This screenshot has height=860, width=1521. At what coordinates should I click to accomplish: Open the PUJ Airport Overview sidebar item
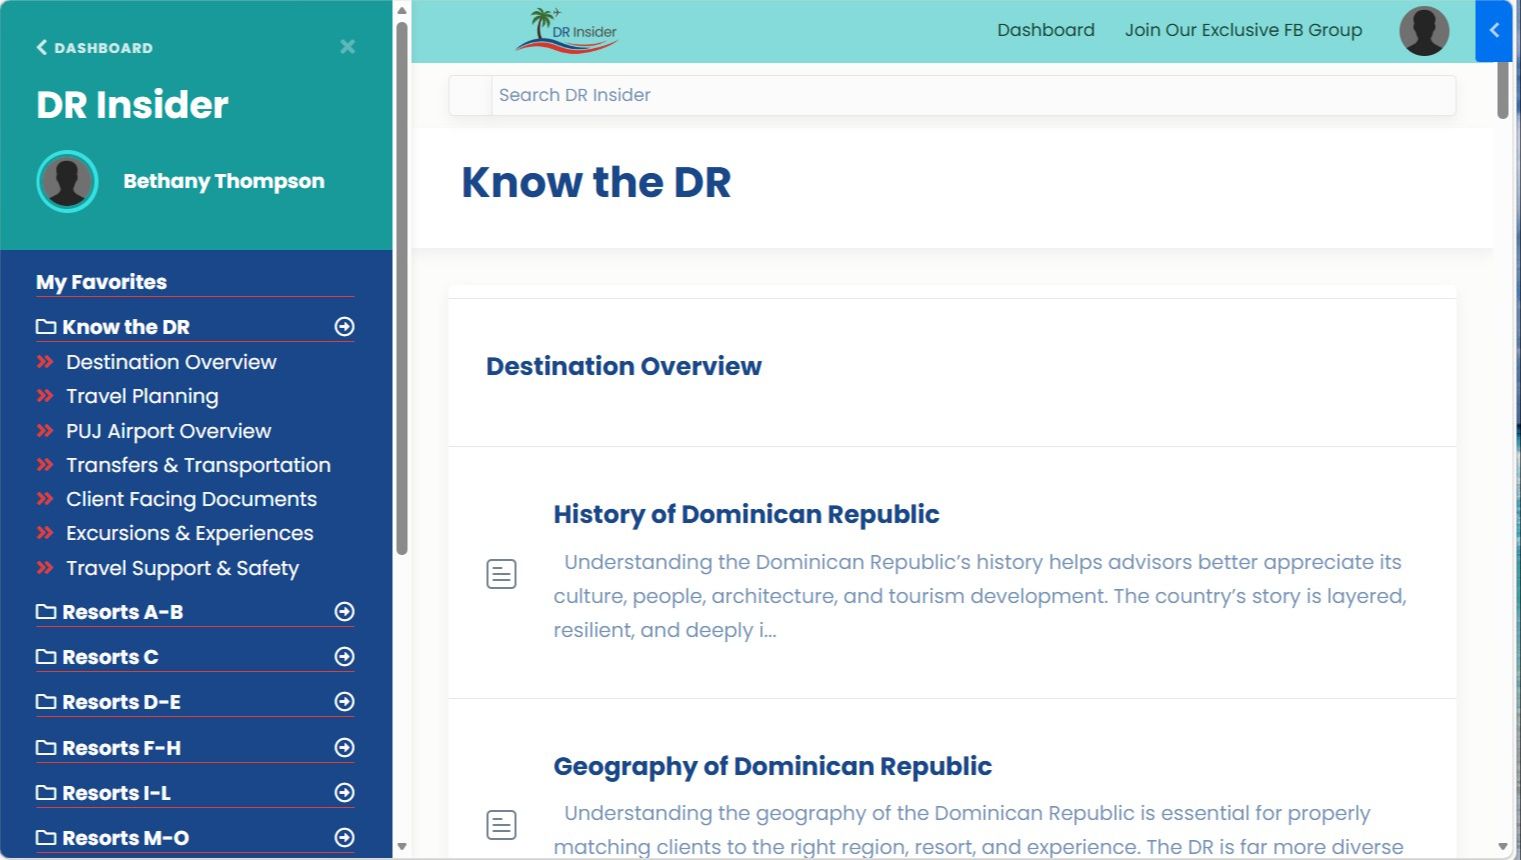point(169,431)
